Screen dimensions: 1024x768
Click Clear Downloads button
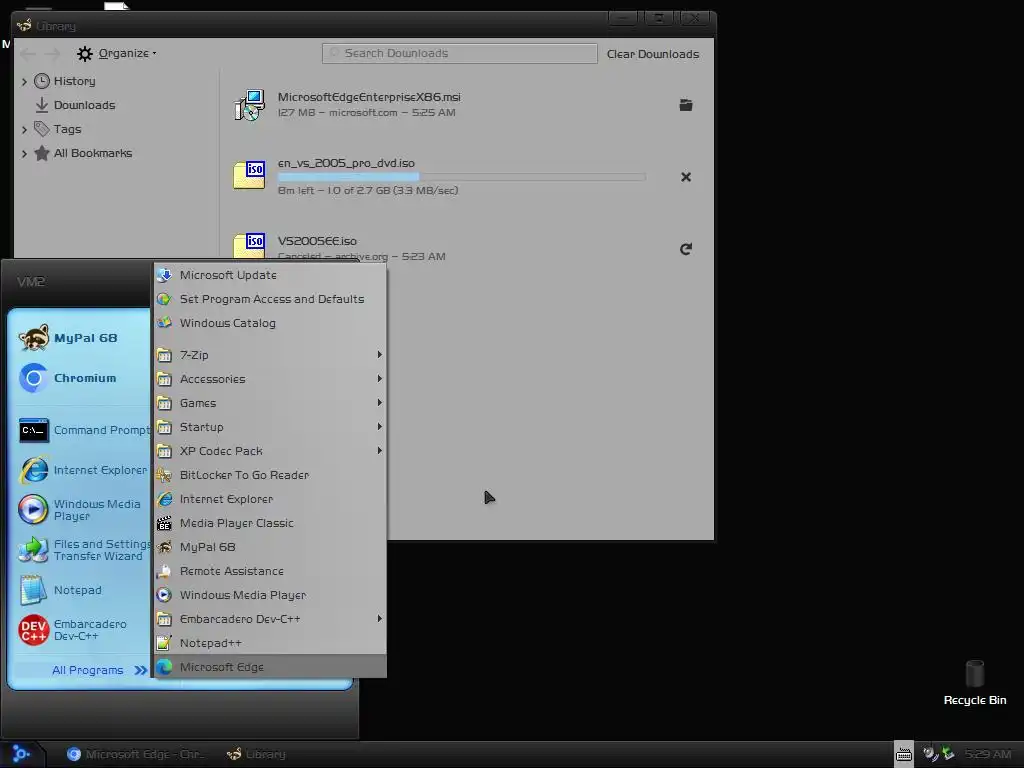(x=653, y=54)
